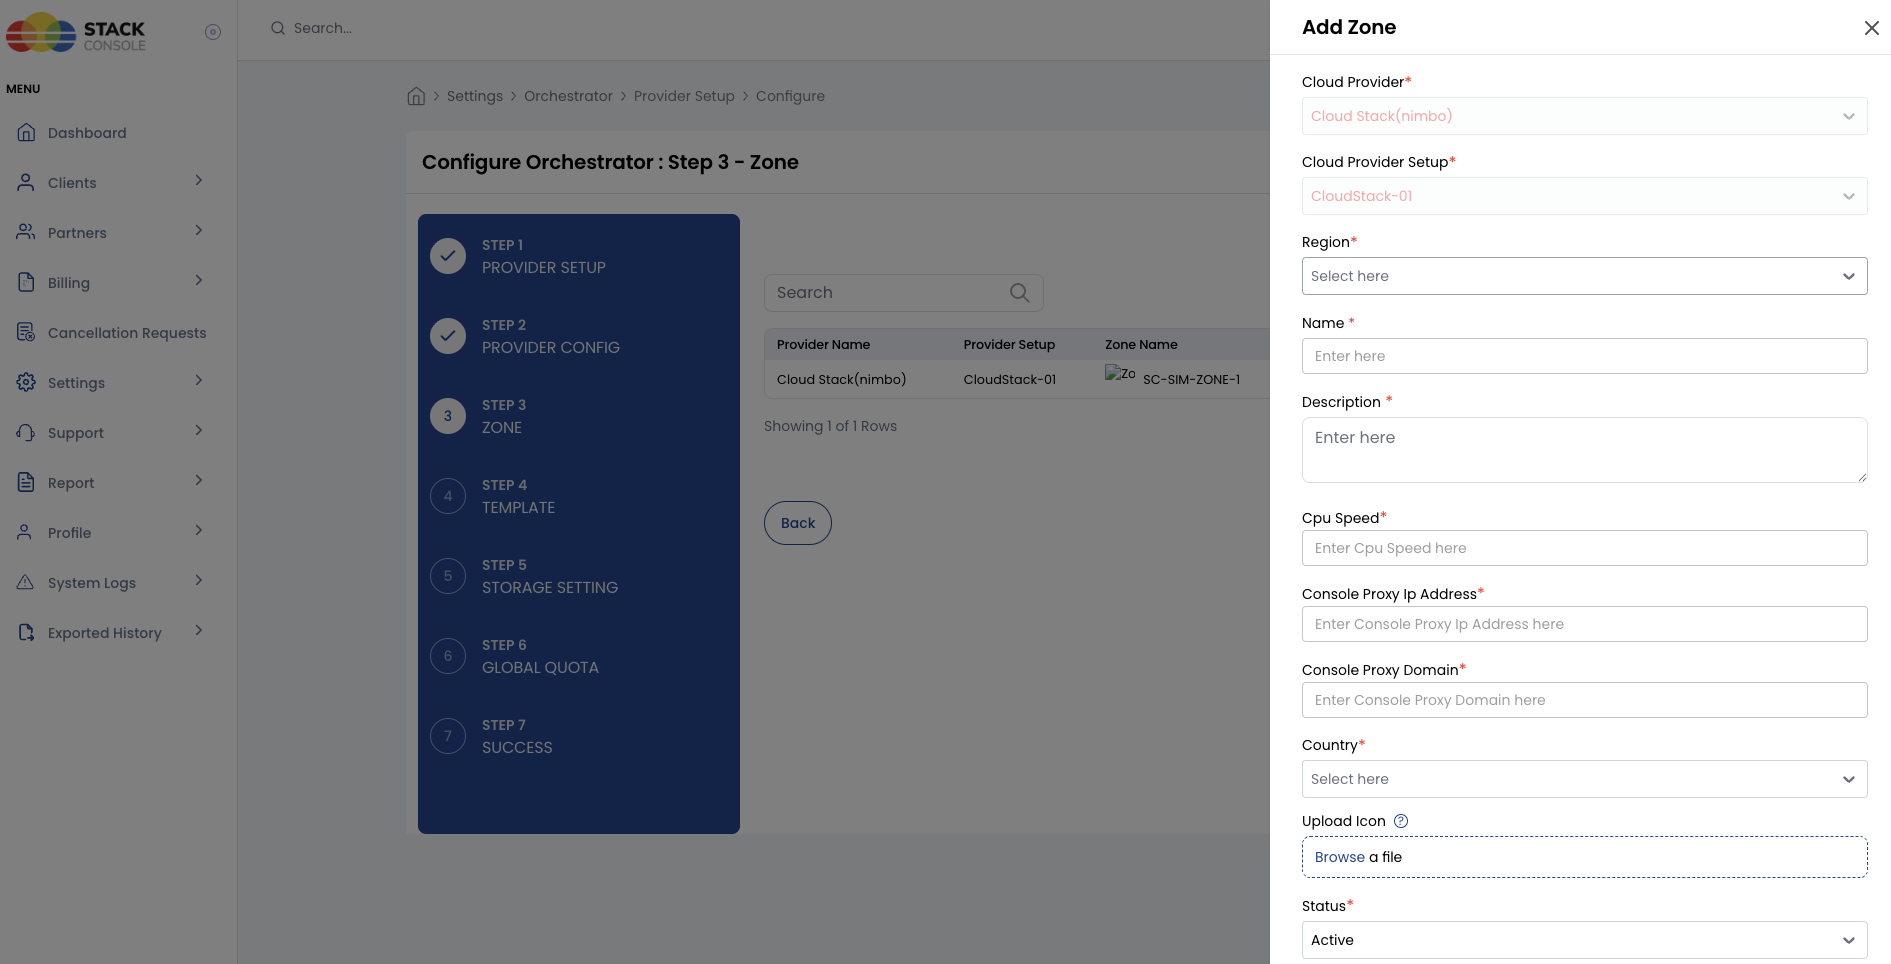Click the Partners people icon
Image resolution: width=1891 pixels, height=964 pixels.
coord(27,232)
